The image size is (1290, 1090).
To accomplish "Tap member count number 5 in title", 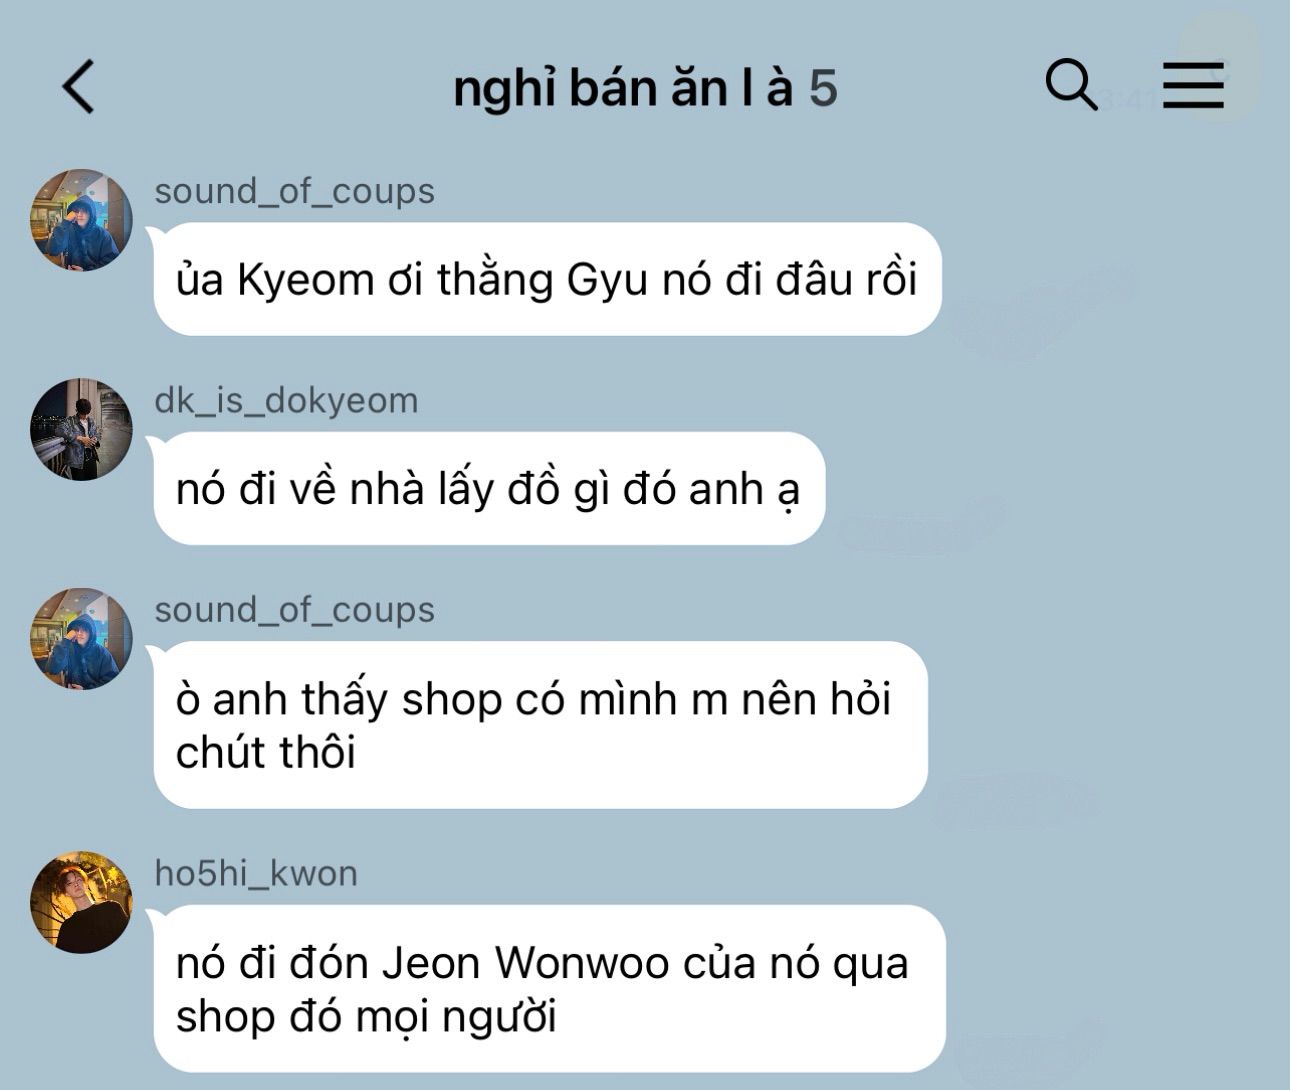I will [823, 88].
